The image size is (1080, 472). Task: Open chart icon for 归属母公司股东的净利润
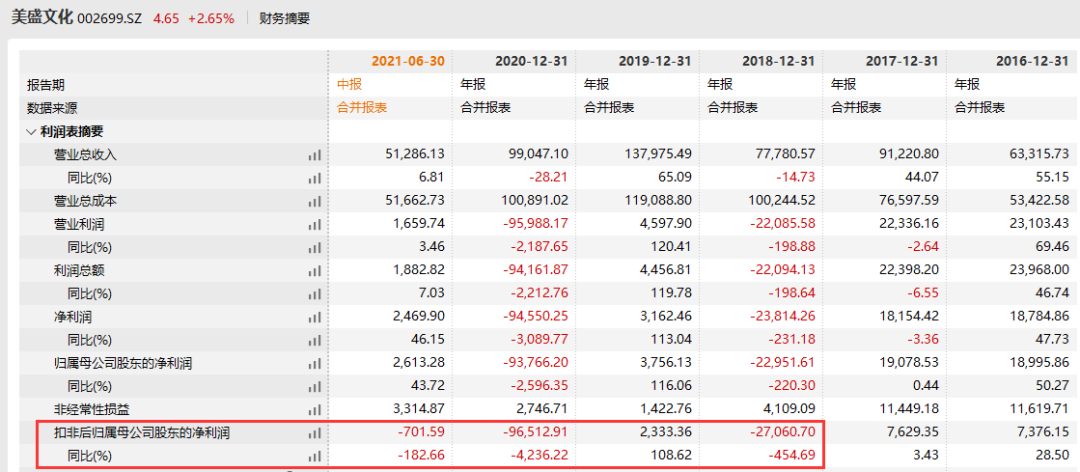(x=315, y=362)
